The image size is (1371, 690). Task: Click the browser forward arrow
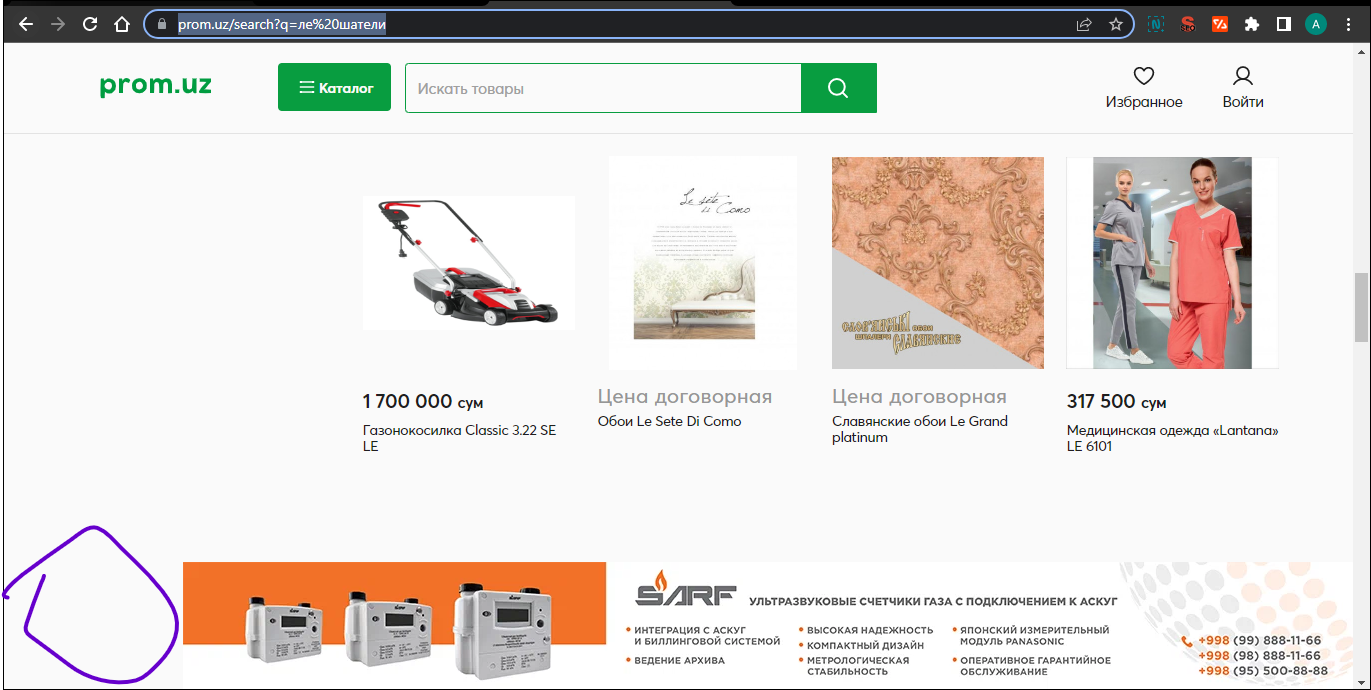[x=58, y=24]
